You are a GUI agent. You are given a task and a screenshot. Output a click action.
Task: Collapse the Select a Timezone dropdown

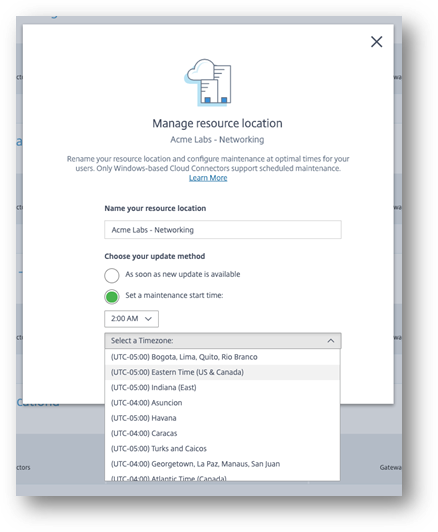point(223,341)
